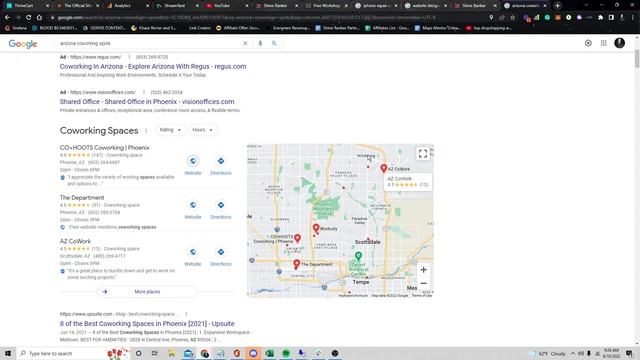The width and height of the screenshot is (640, 360).
Task: Open Chrome extensions puzzle icon
Action: [600, 18]
